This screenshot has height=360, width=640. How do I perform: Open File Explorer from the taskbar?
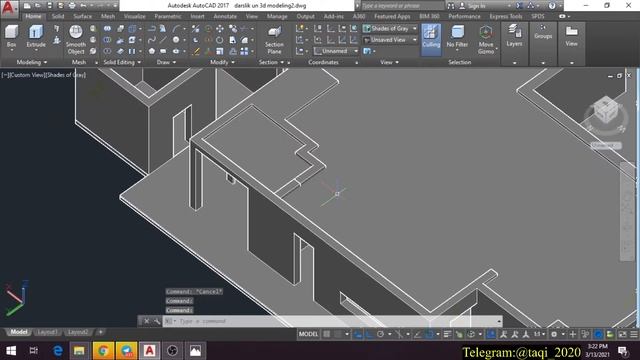click(79, 351)
